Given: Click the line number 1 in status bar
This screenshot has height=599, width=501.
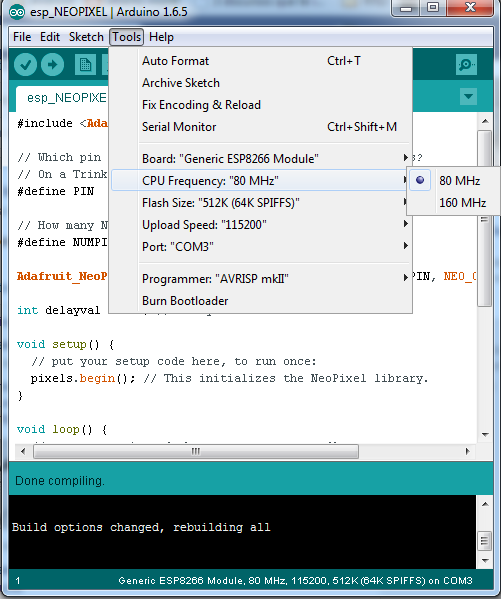Looking at the screenshot, I should click(x=18, y=581).
